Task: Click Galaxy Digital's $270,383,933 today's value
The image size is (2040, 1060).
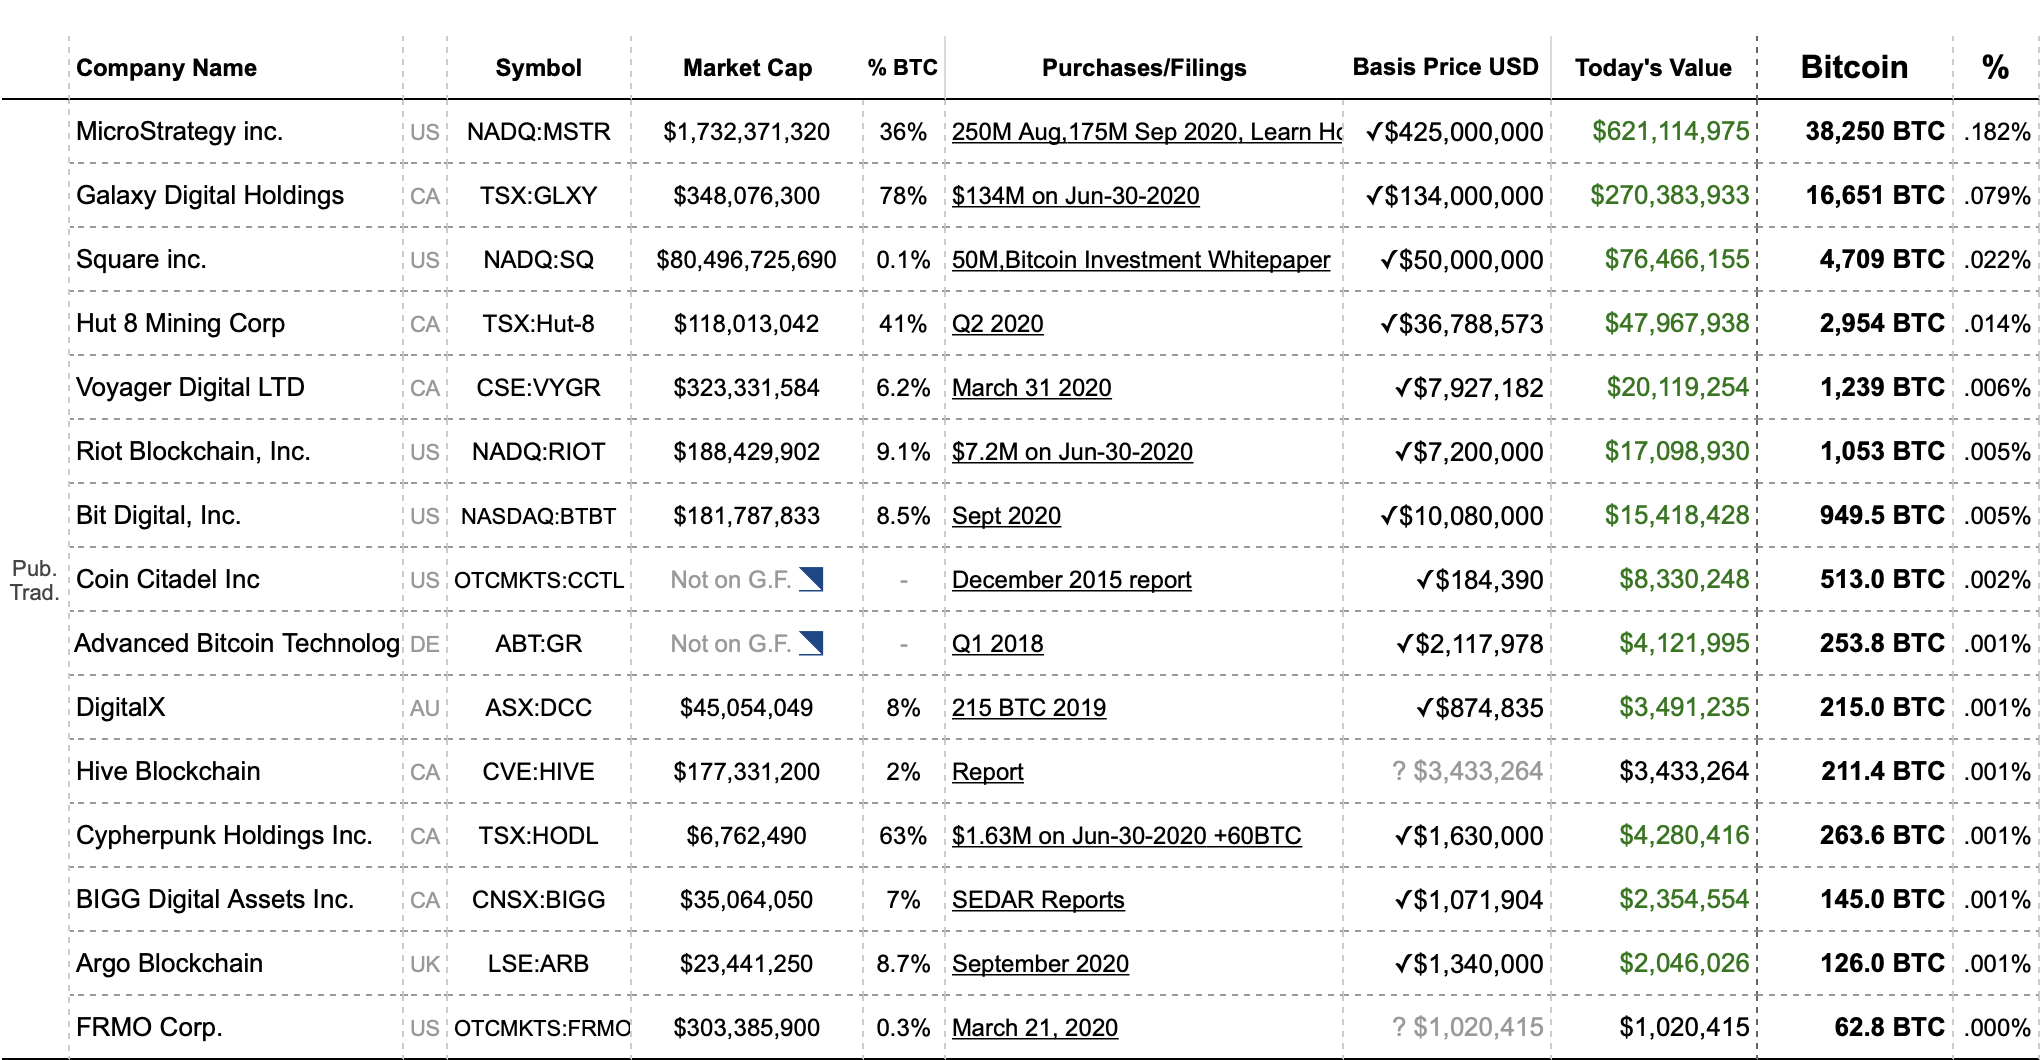Action: (x=1669, y=196)
